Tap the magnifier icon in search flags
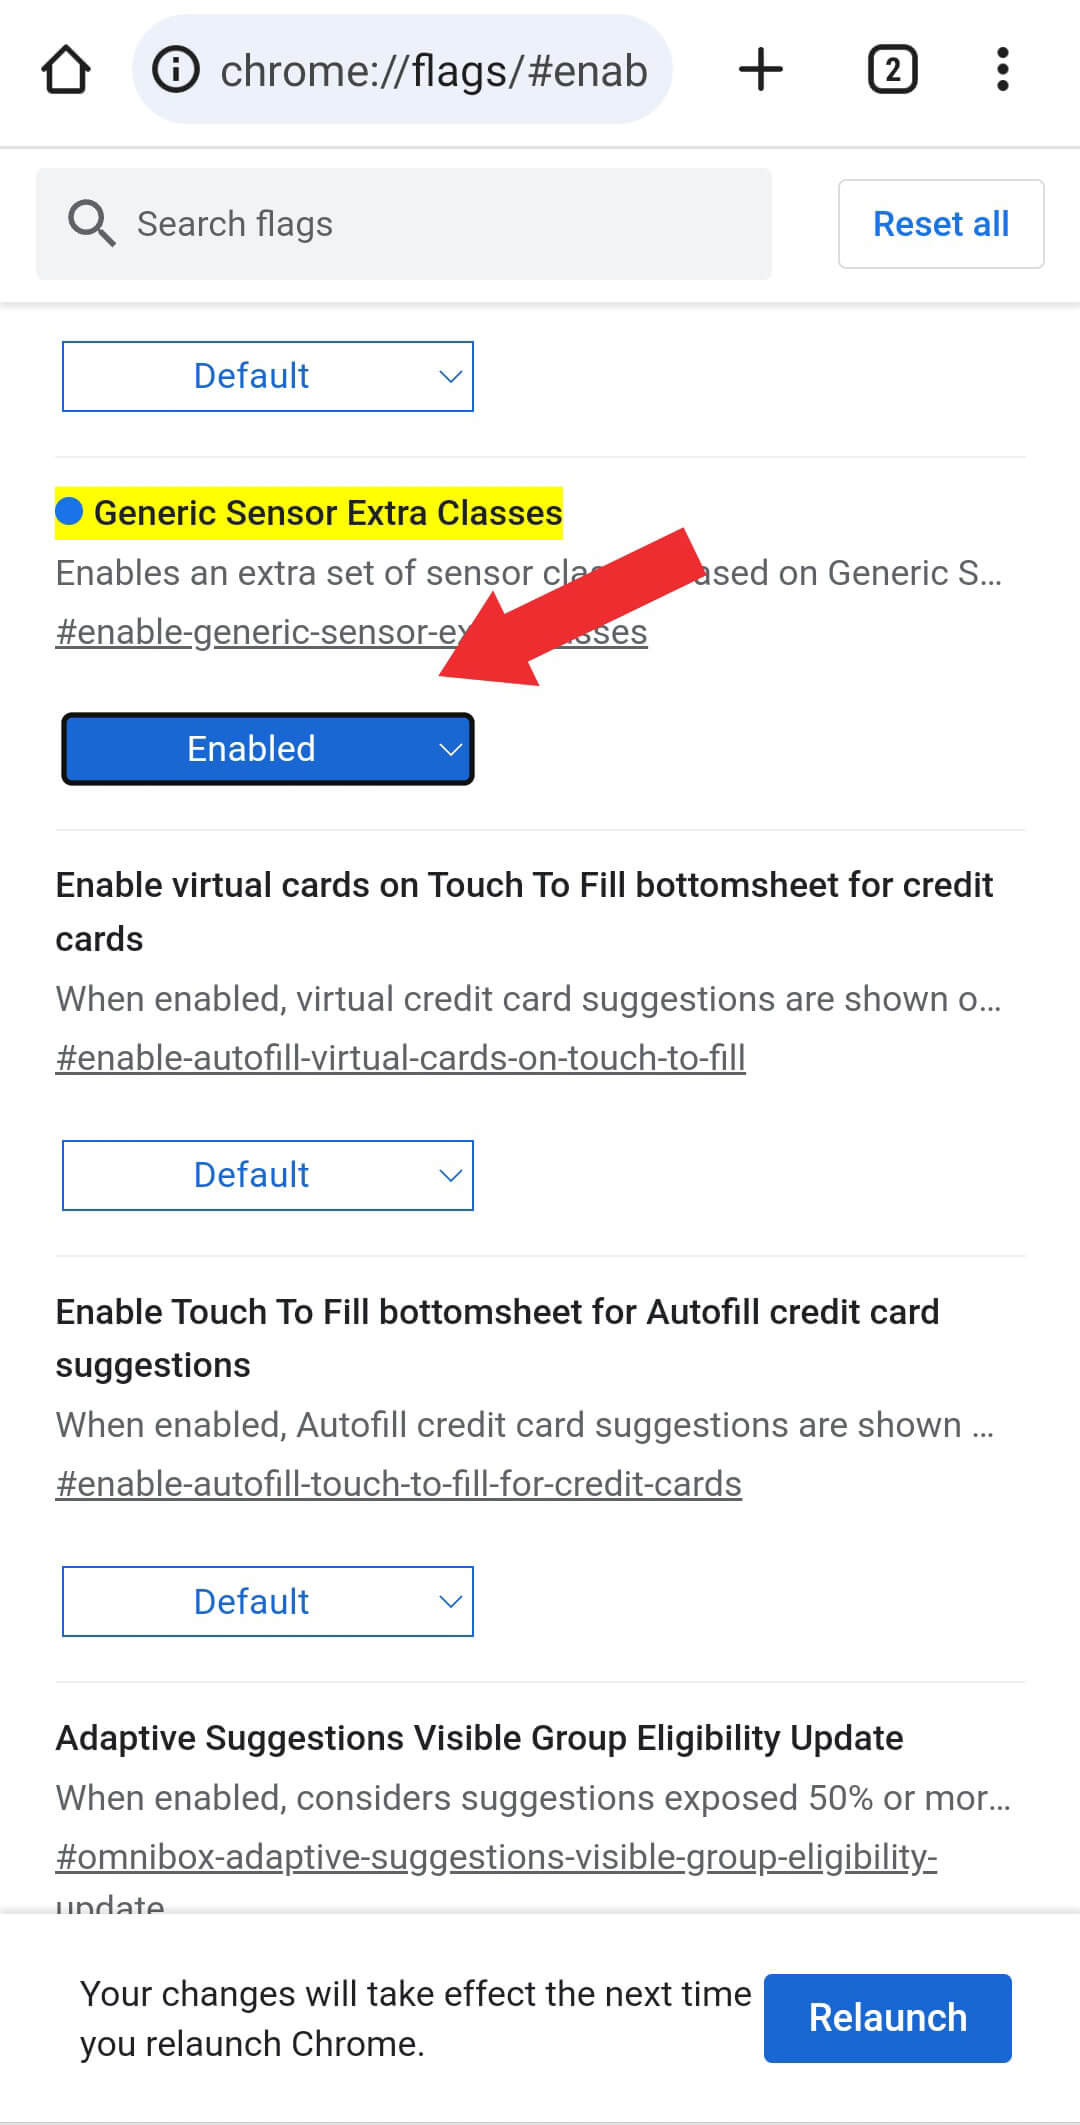The height and width of the screenshot is (2125, 1080). (91, 223)
